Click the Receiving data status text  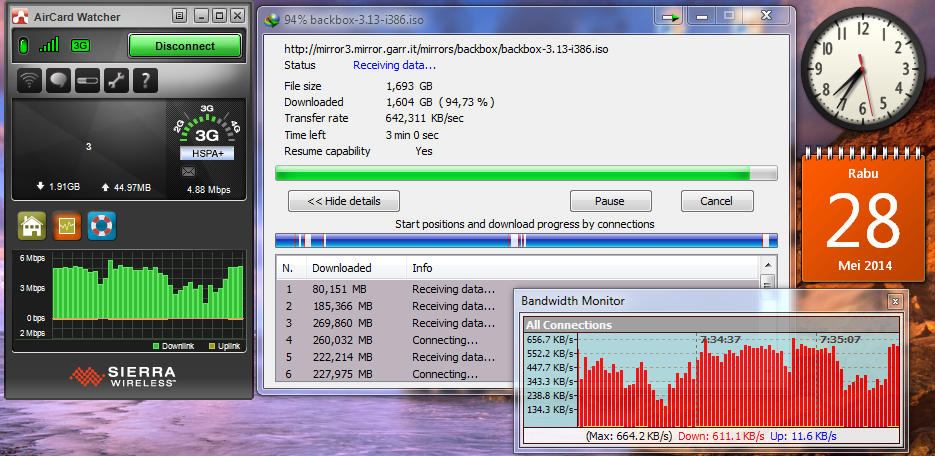coord(394,65)
